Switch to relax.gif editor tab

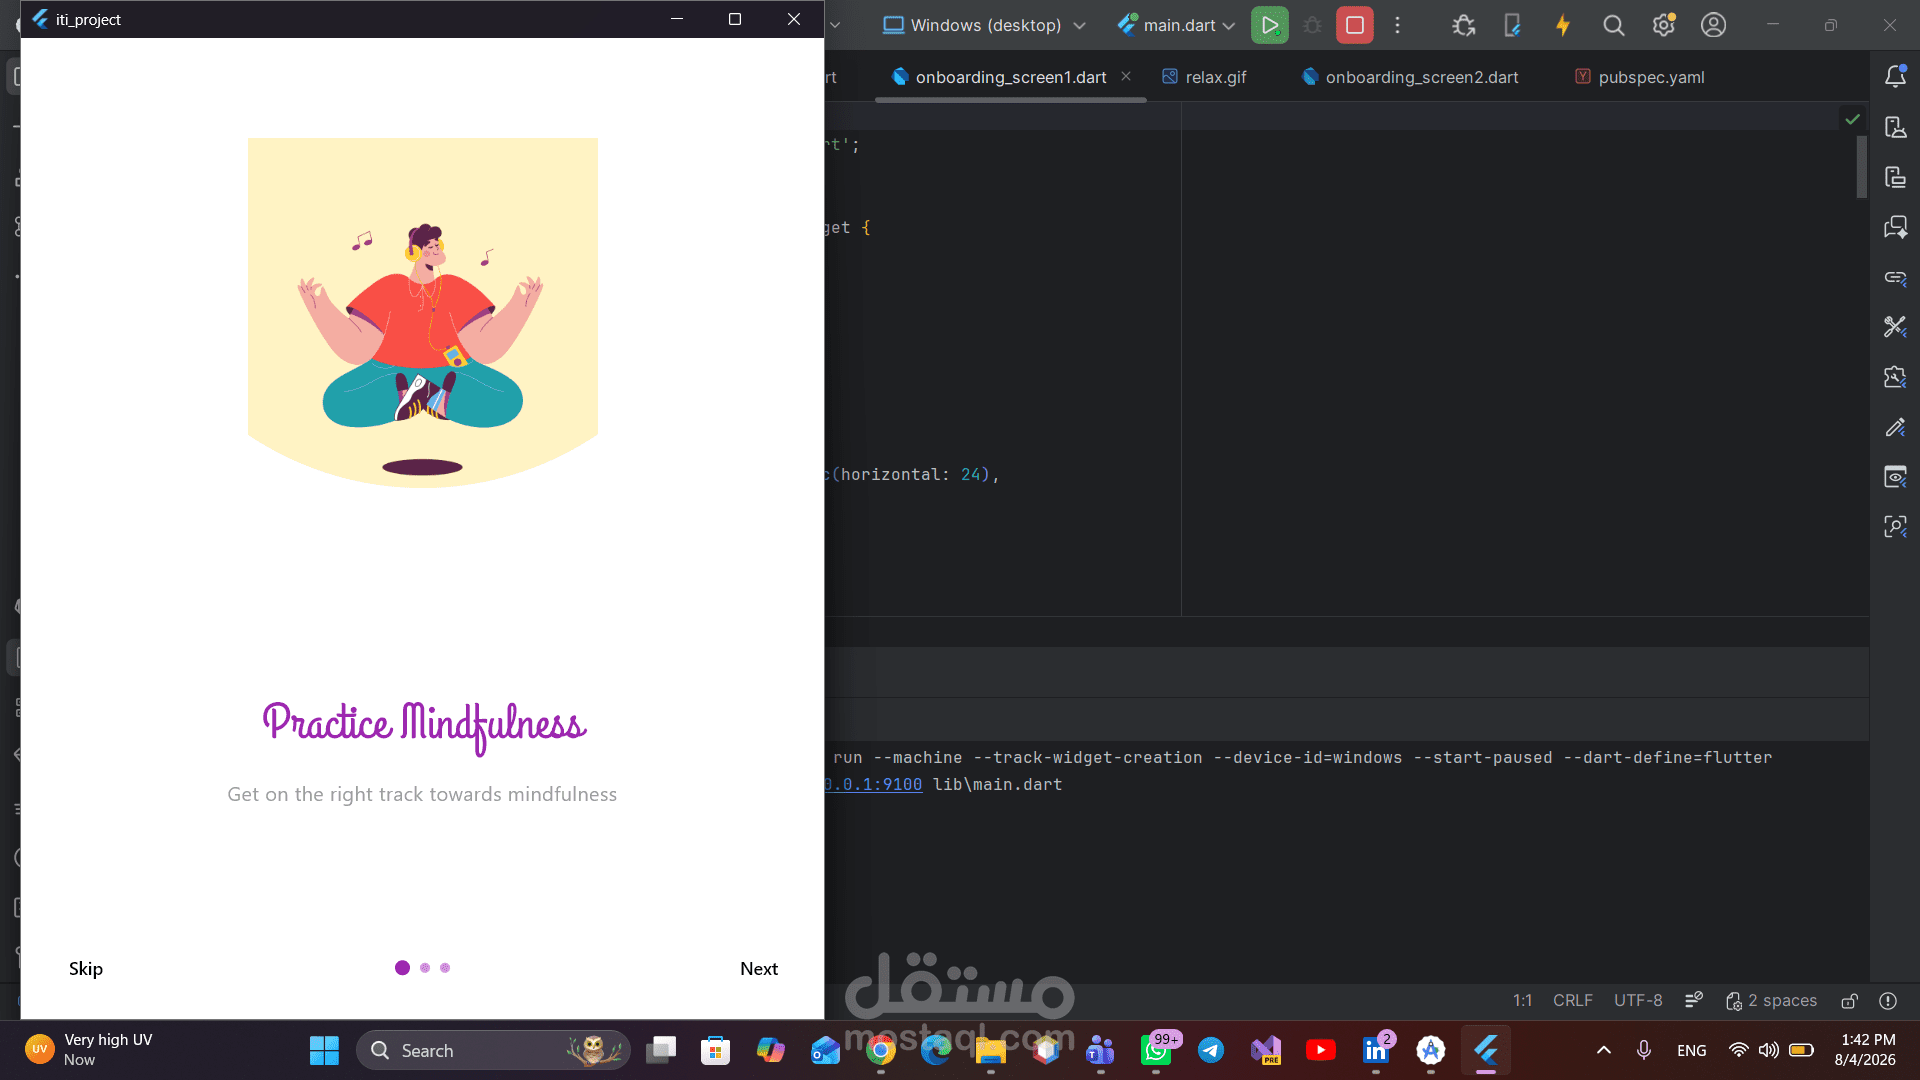coord(1204,77)
